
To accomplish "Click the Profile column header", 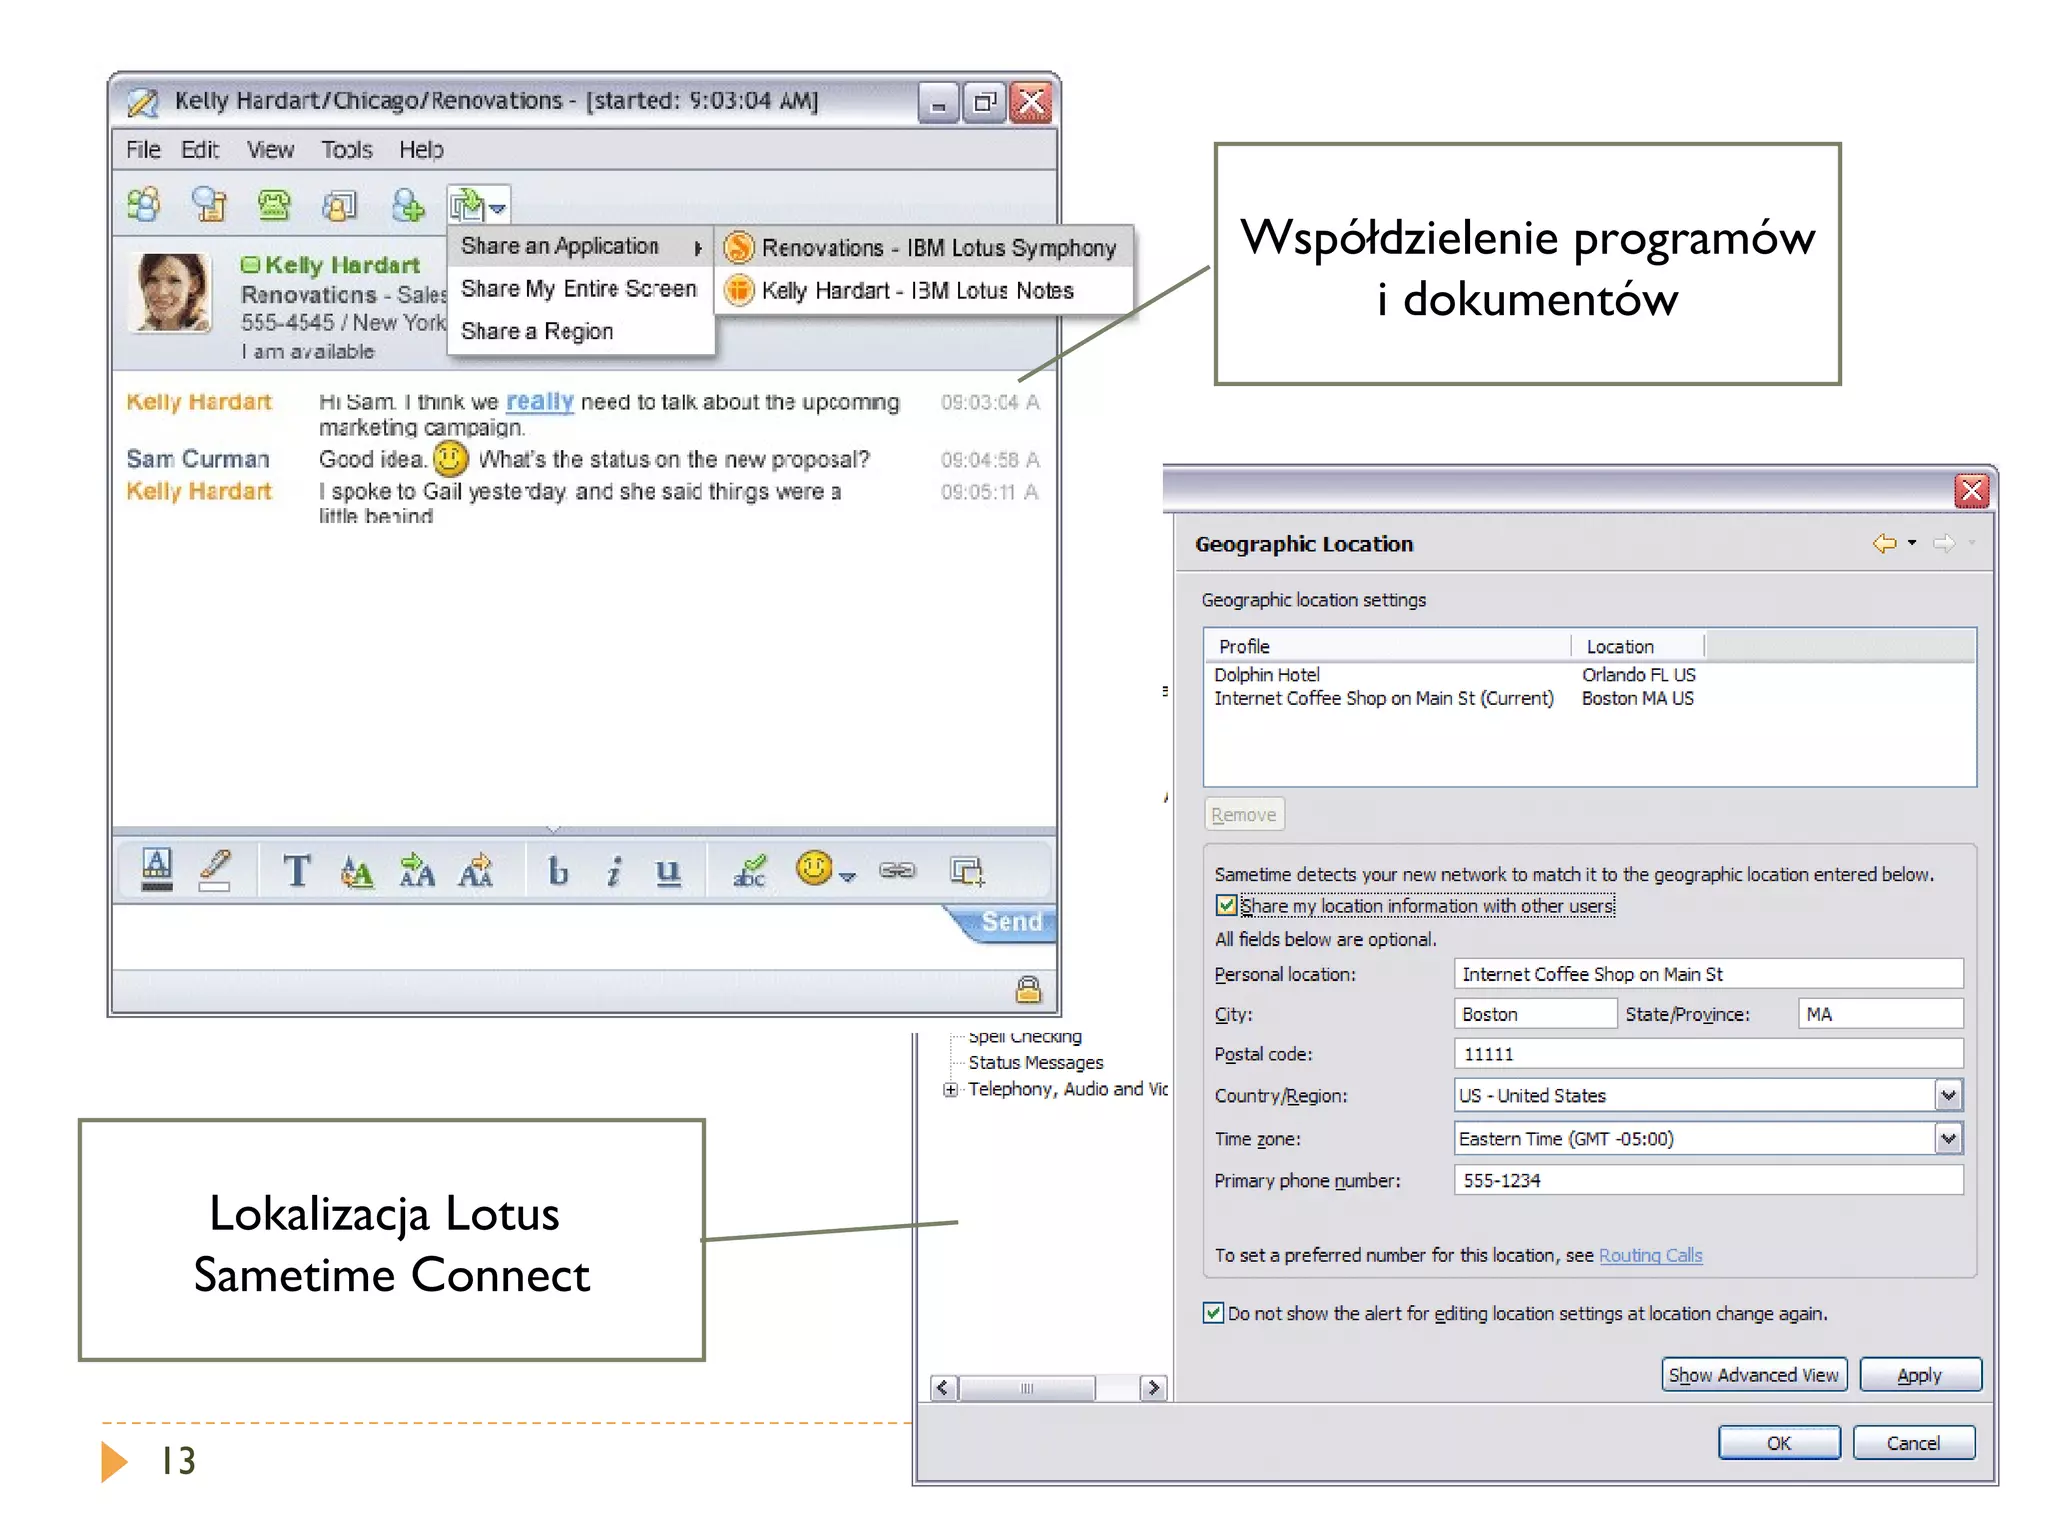I will [x=1387, y=647].
